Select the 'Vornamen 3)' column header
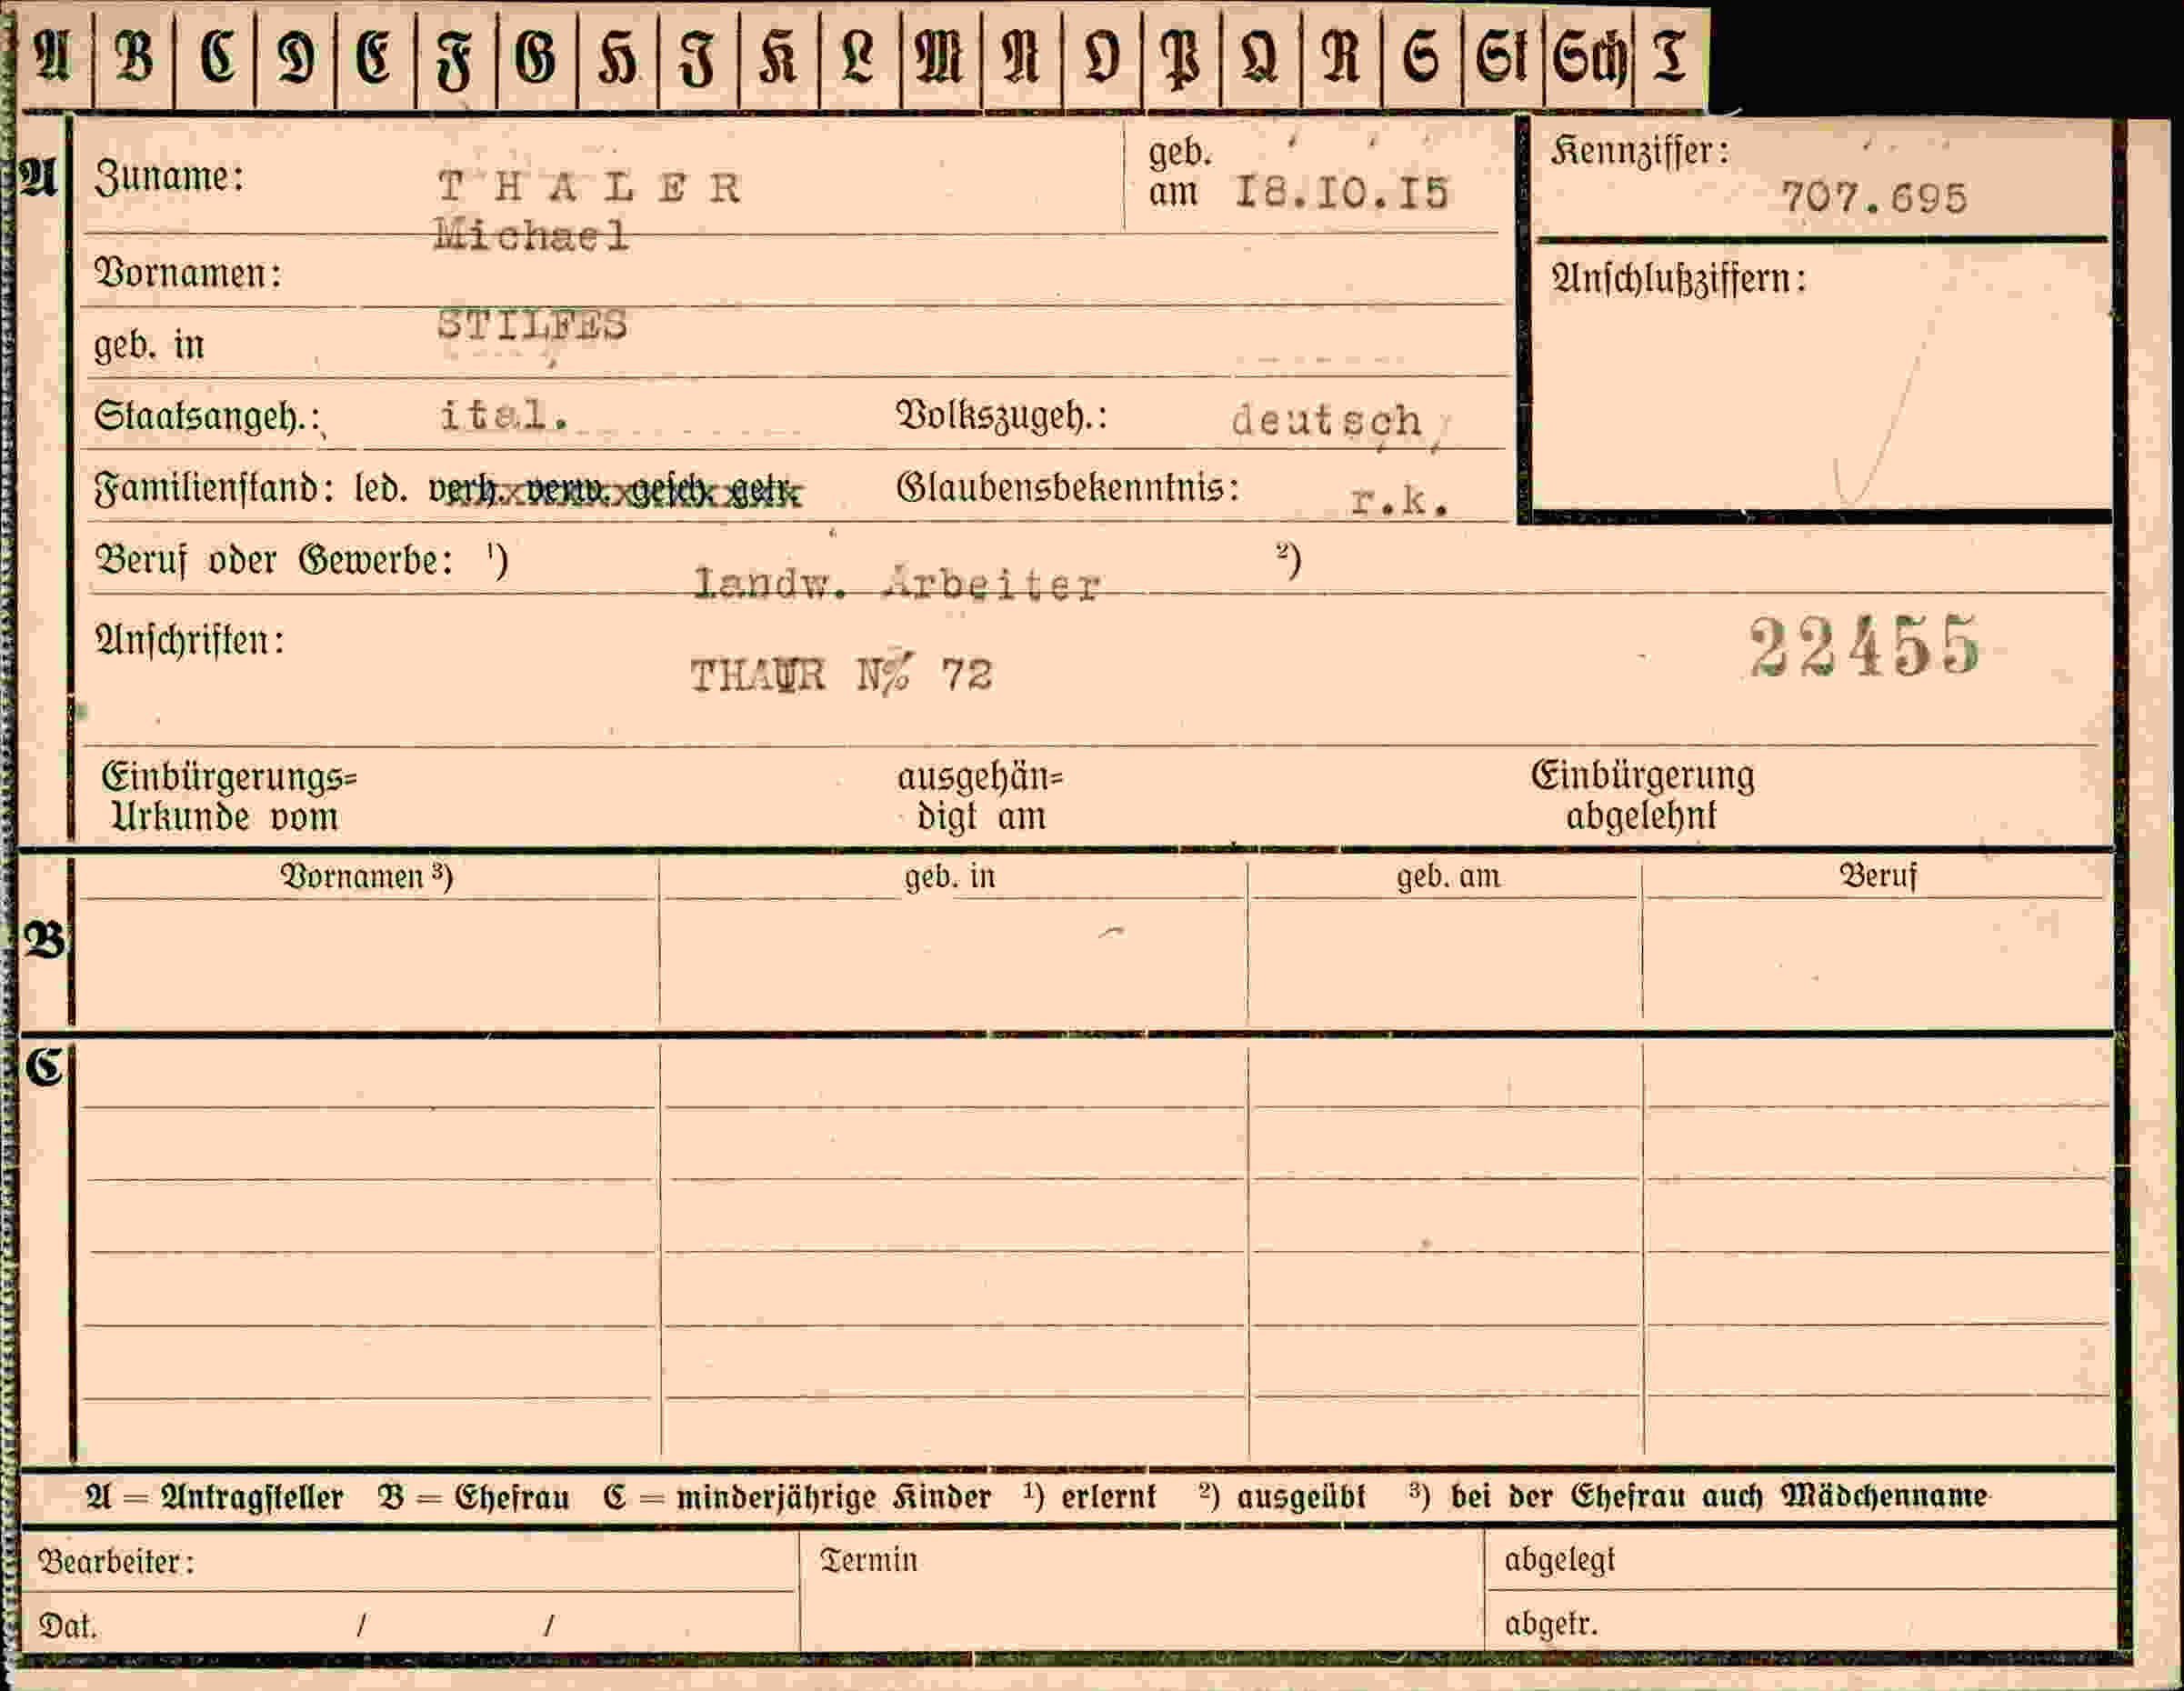This screenshot has width=2184, height=1691. click(366, 876)
